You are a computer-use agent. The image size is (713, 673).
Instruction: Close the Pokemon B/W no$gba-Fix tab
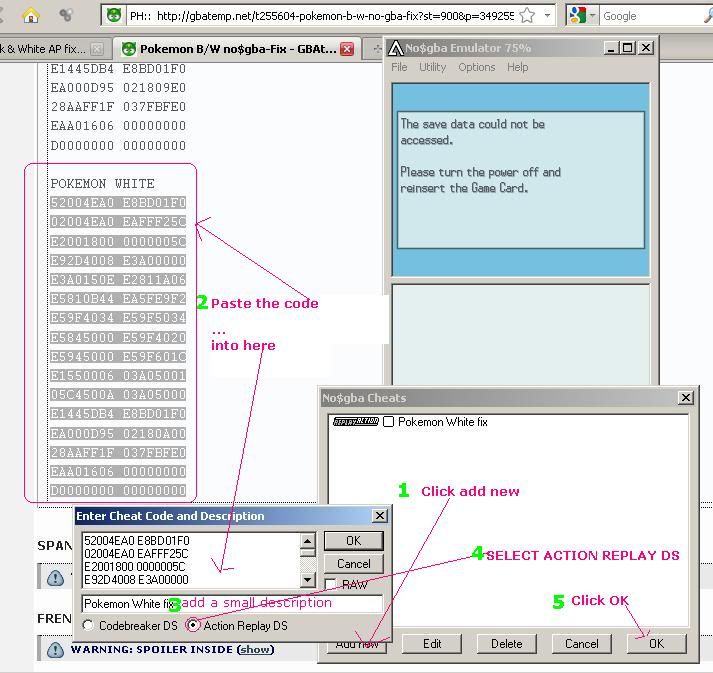click(347, 49)
